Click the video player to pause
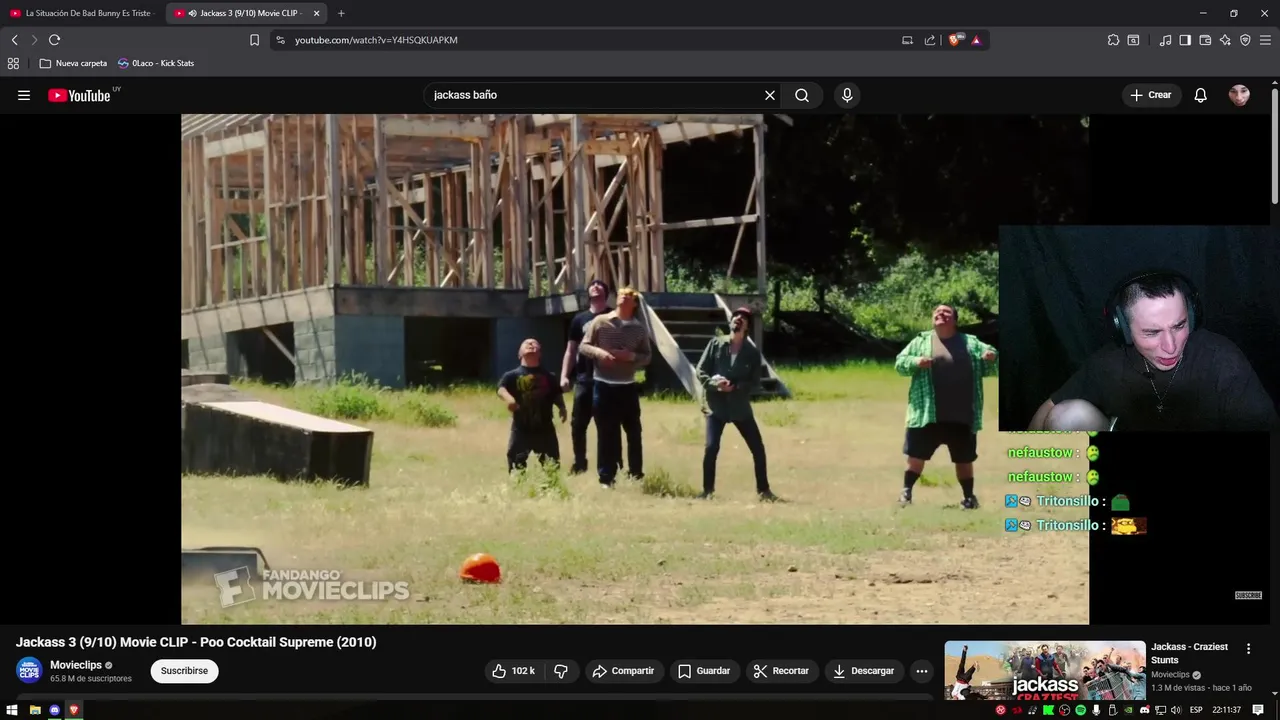Image resolution: width=1280 pixels, height=720 pixels. [x=634, y=368]
